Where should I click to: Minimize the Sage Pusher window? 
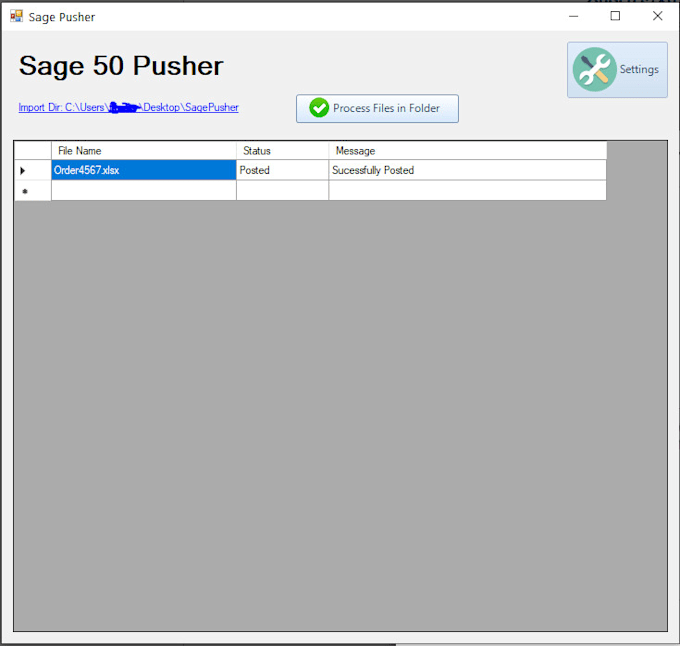[x=574, y=16]
